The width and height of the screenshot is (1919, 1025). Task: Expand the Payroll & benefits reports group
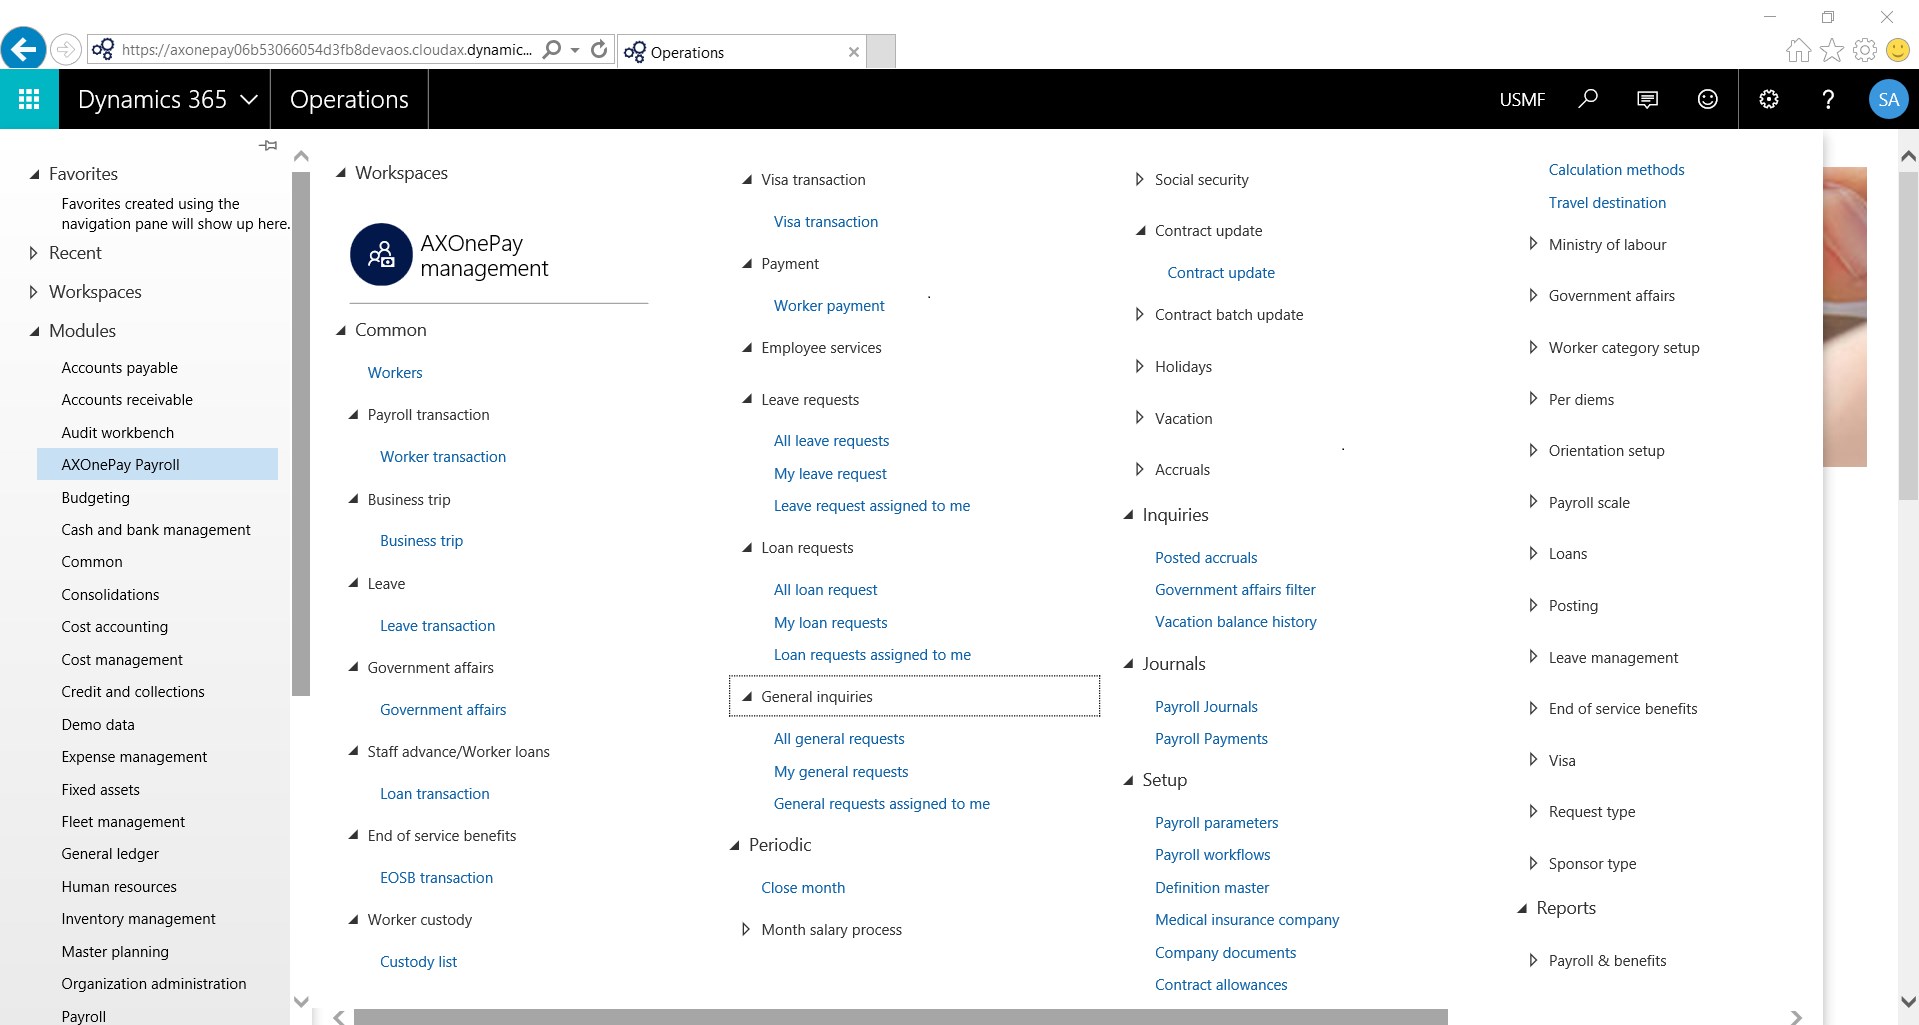point(1533,961)
